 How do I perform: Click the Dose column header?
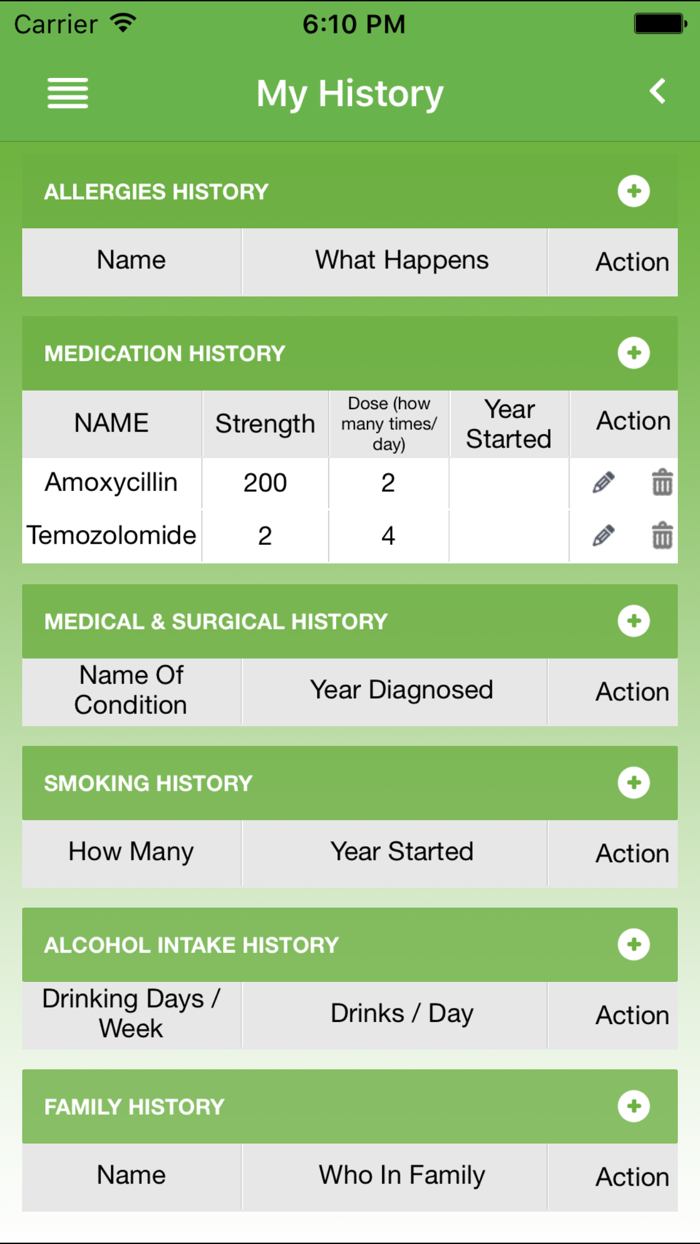click(x=388, y=424)
